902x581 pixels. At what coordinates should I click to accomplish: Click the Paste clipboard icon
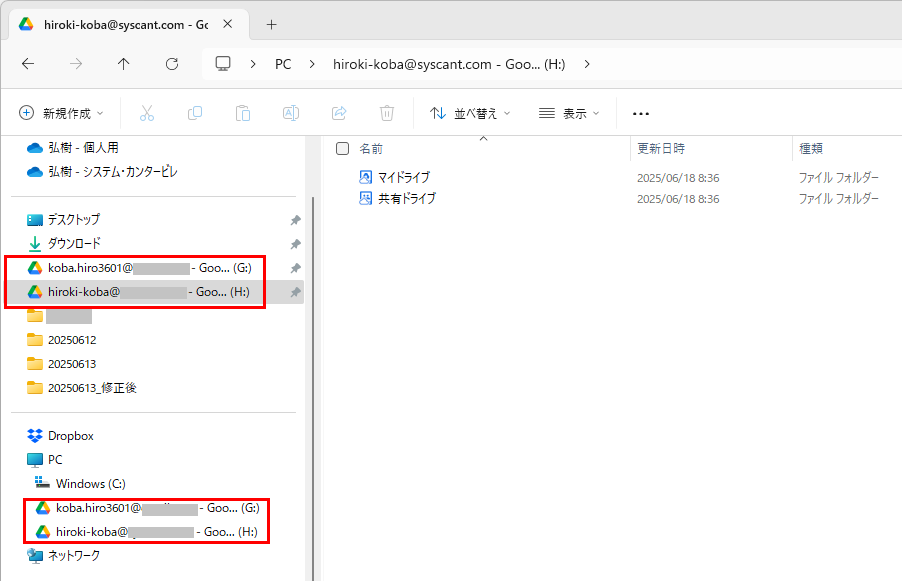click(x=243, y=113)
